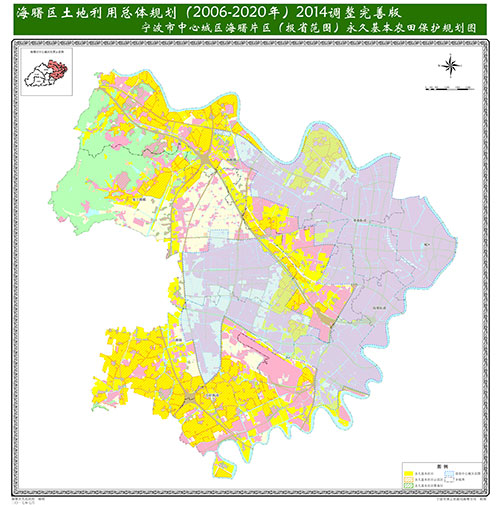Click the compass rose north arrow
This screenshot has height=505, width=500.
[450, 66]
